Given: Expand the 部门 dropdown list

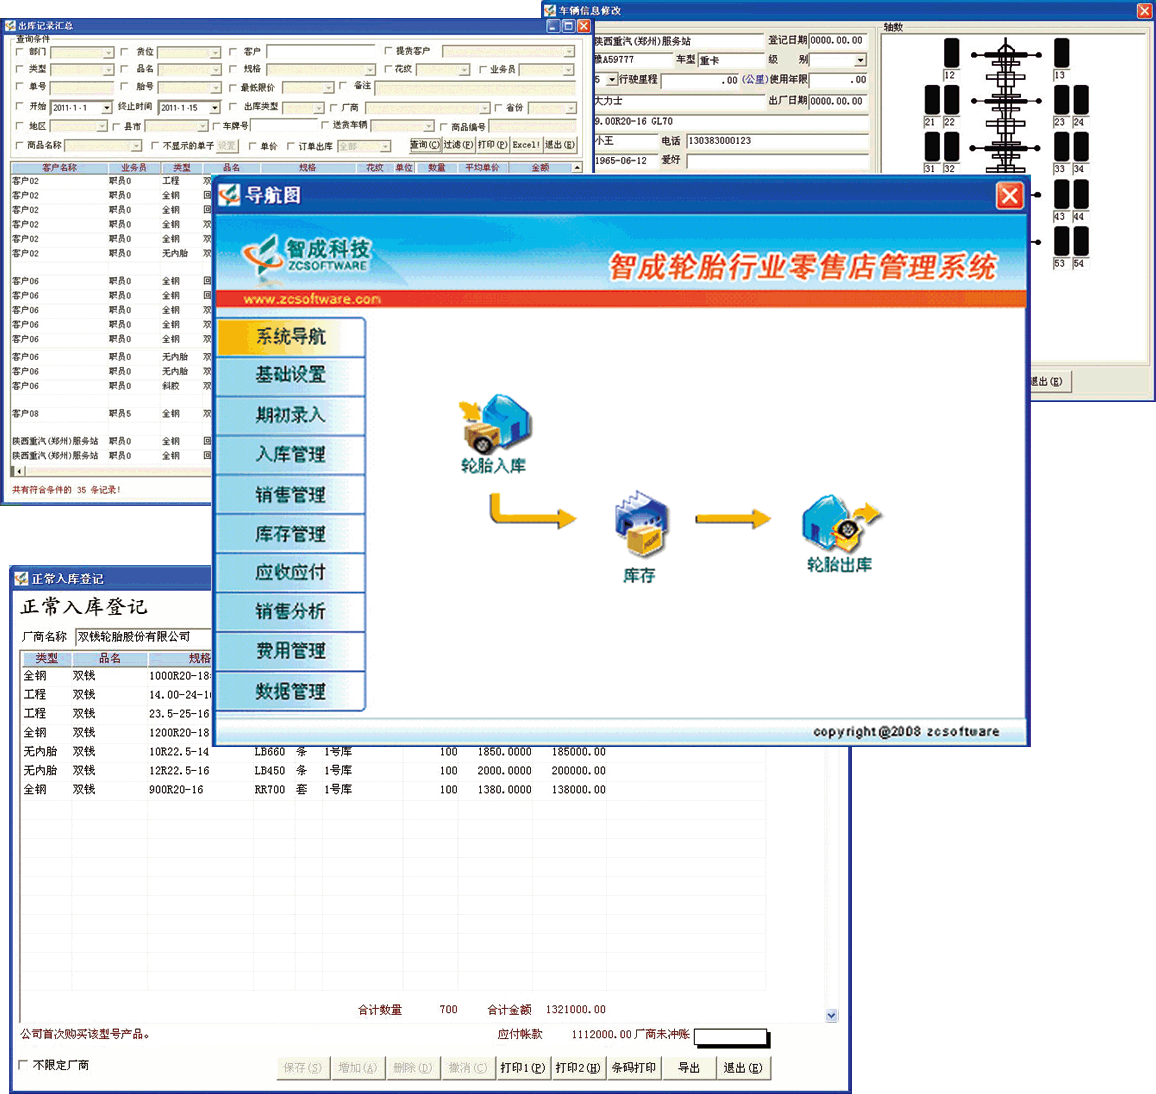Looking at the screenshot, I should [108, 52].
